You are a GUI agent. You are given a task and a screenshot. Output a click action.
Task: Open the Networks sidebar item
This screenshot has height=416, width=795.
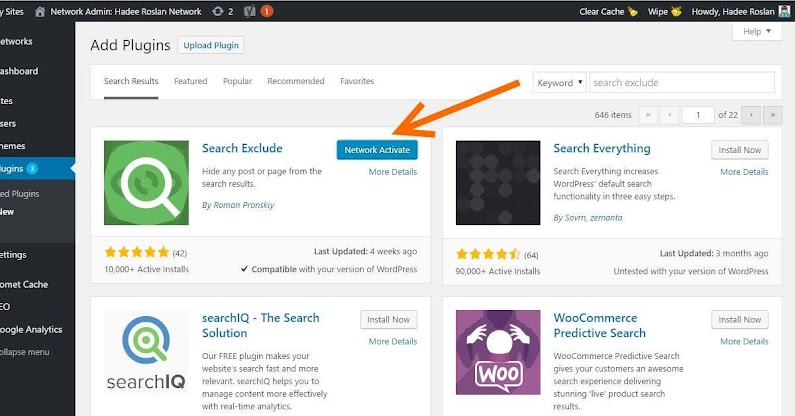click(16, 42)
